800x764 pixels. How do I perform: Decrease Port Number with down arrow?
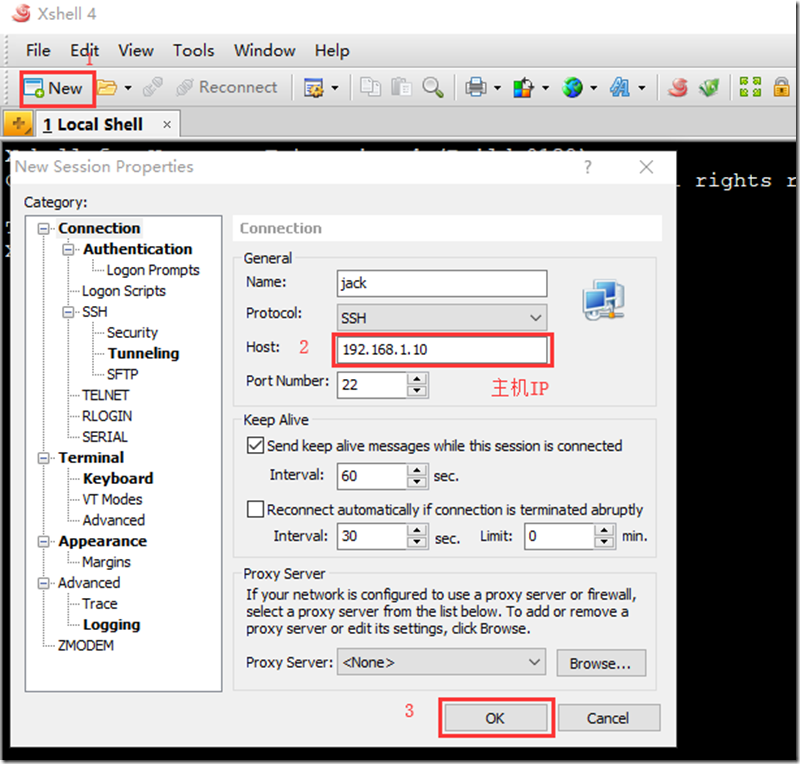click(x=417, y=391)
